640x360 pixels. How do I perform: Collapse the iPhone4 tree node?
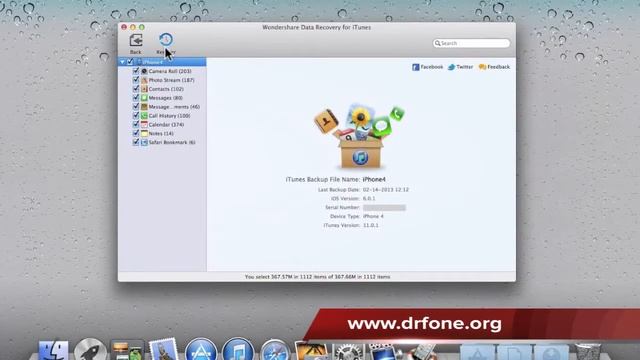point(122,62)
